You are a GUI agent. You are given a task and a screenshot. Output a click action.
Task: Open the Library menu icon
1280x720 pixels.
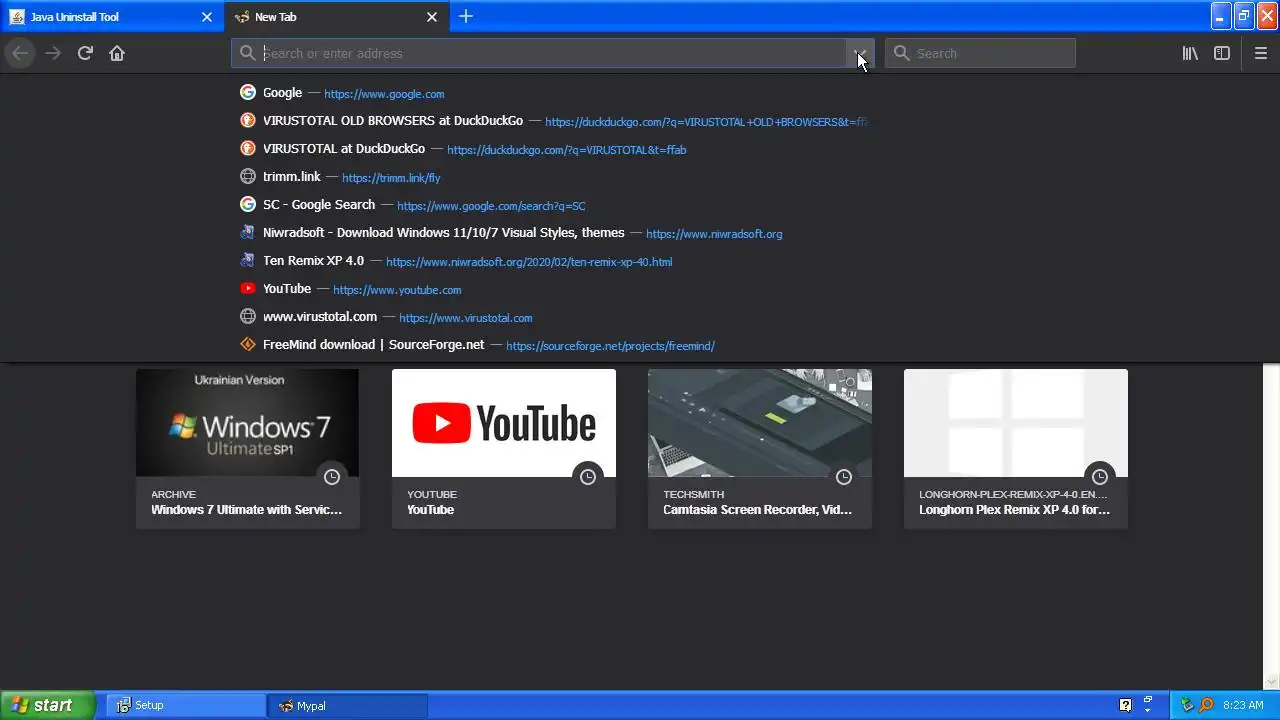coord(1190,53)
